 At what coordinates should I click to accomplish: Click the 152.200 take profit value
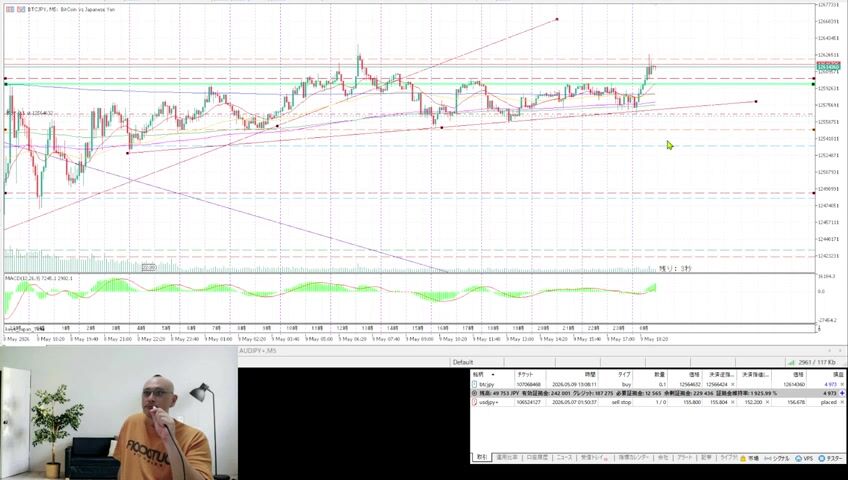click(x=753, y=402)
